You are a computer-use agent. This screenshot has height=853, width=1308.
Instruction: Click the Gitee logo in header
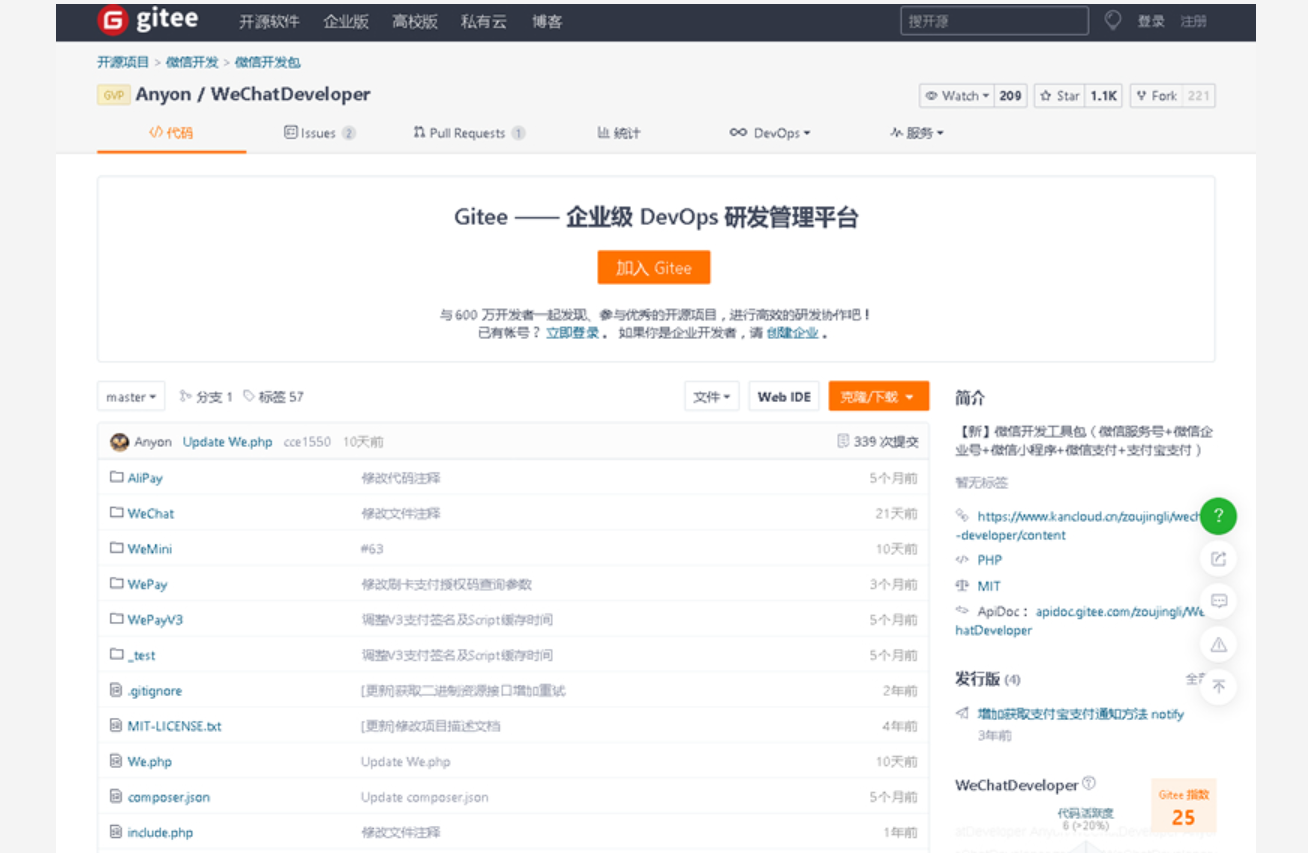click(x=148, y=20)
